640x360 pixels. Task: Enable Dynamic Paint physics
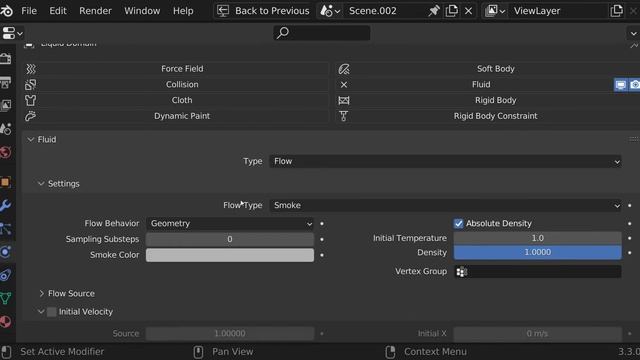(x=176, y=116)
